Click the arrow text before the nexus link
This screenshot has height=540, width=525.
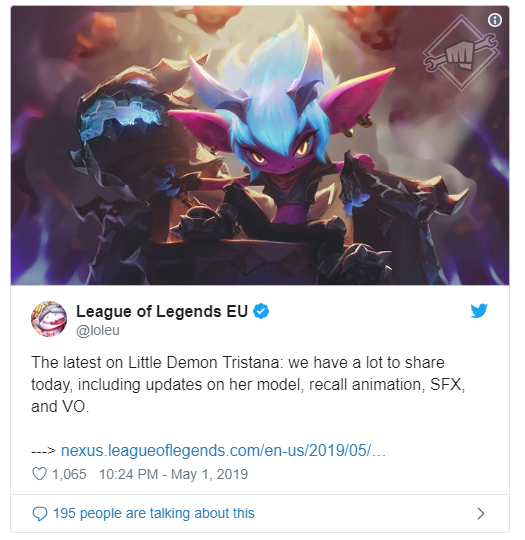(x=43, y=450)
